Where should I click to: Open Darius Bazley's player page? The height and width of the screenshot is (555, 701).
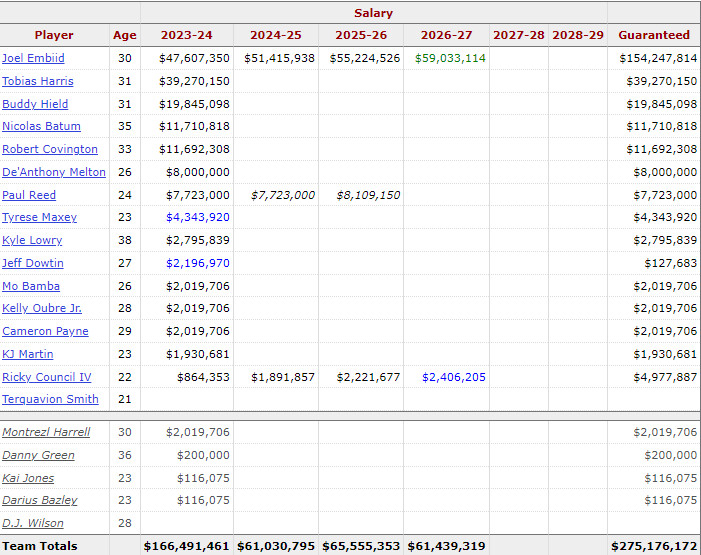click(40, 500)
